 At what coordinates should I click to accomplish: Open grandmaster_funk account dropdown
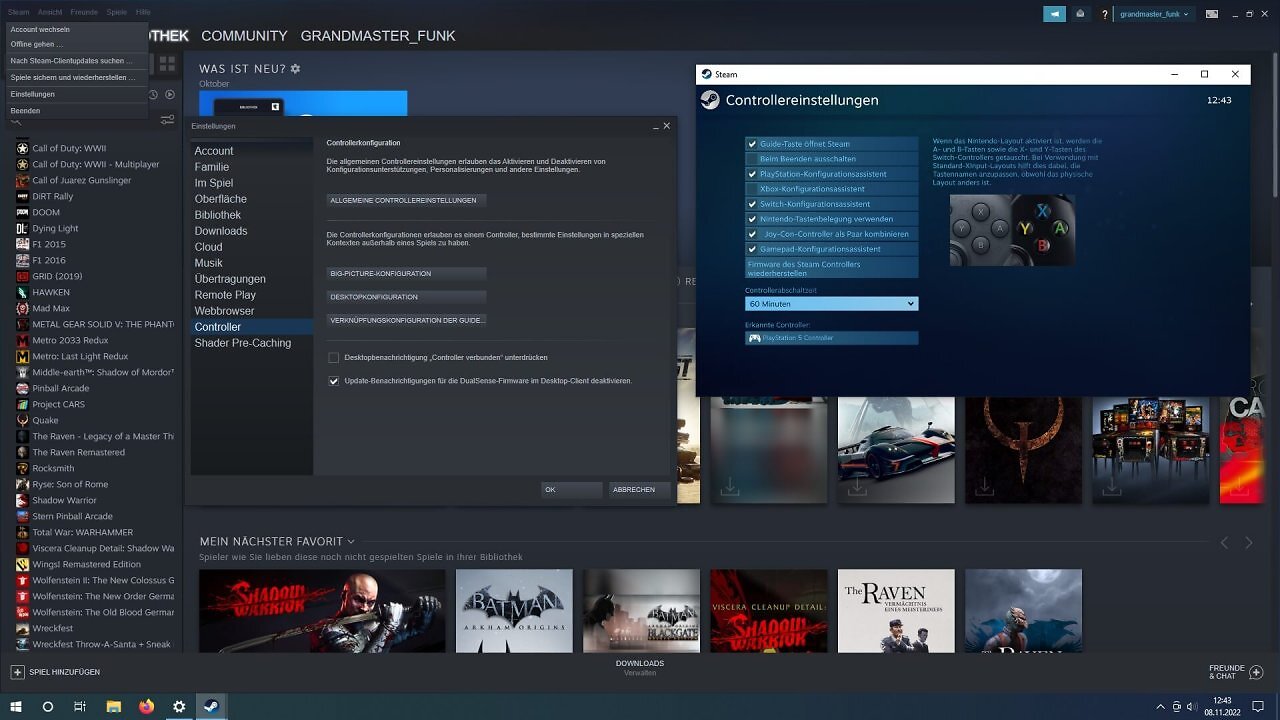pyautogui.click(x=1155, y=14)
